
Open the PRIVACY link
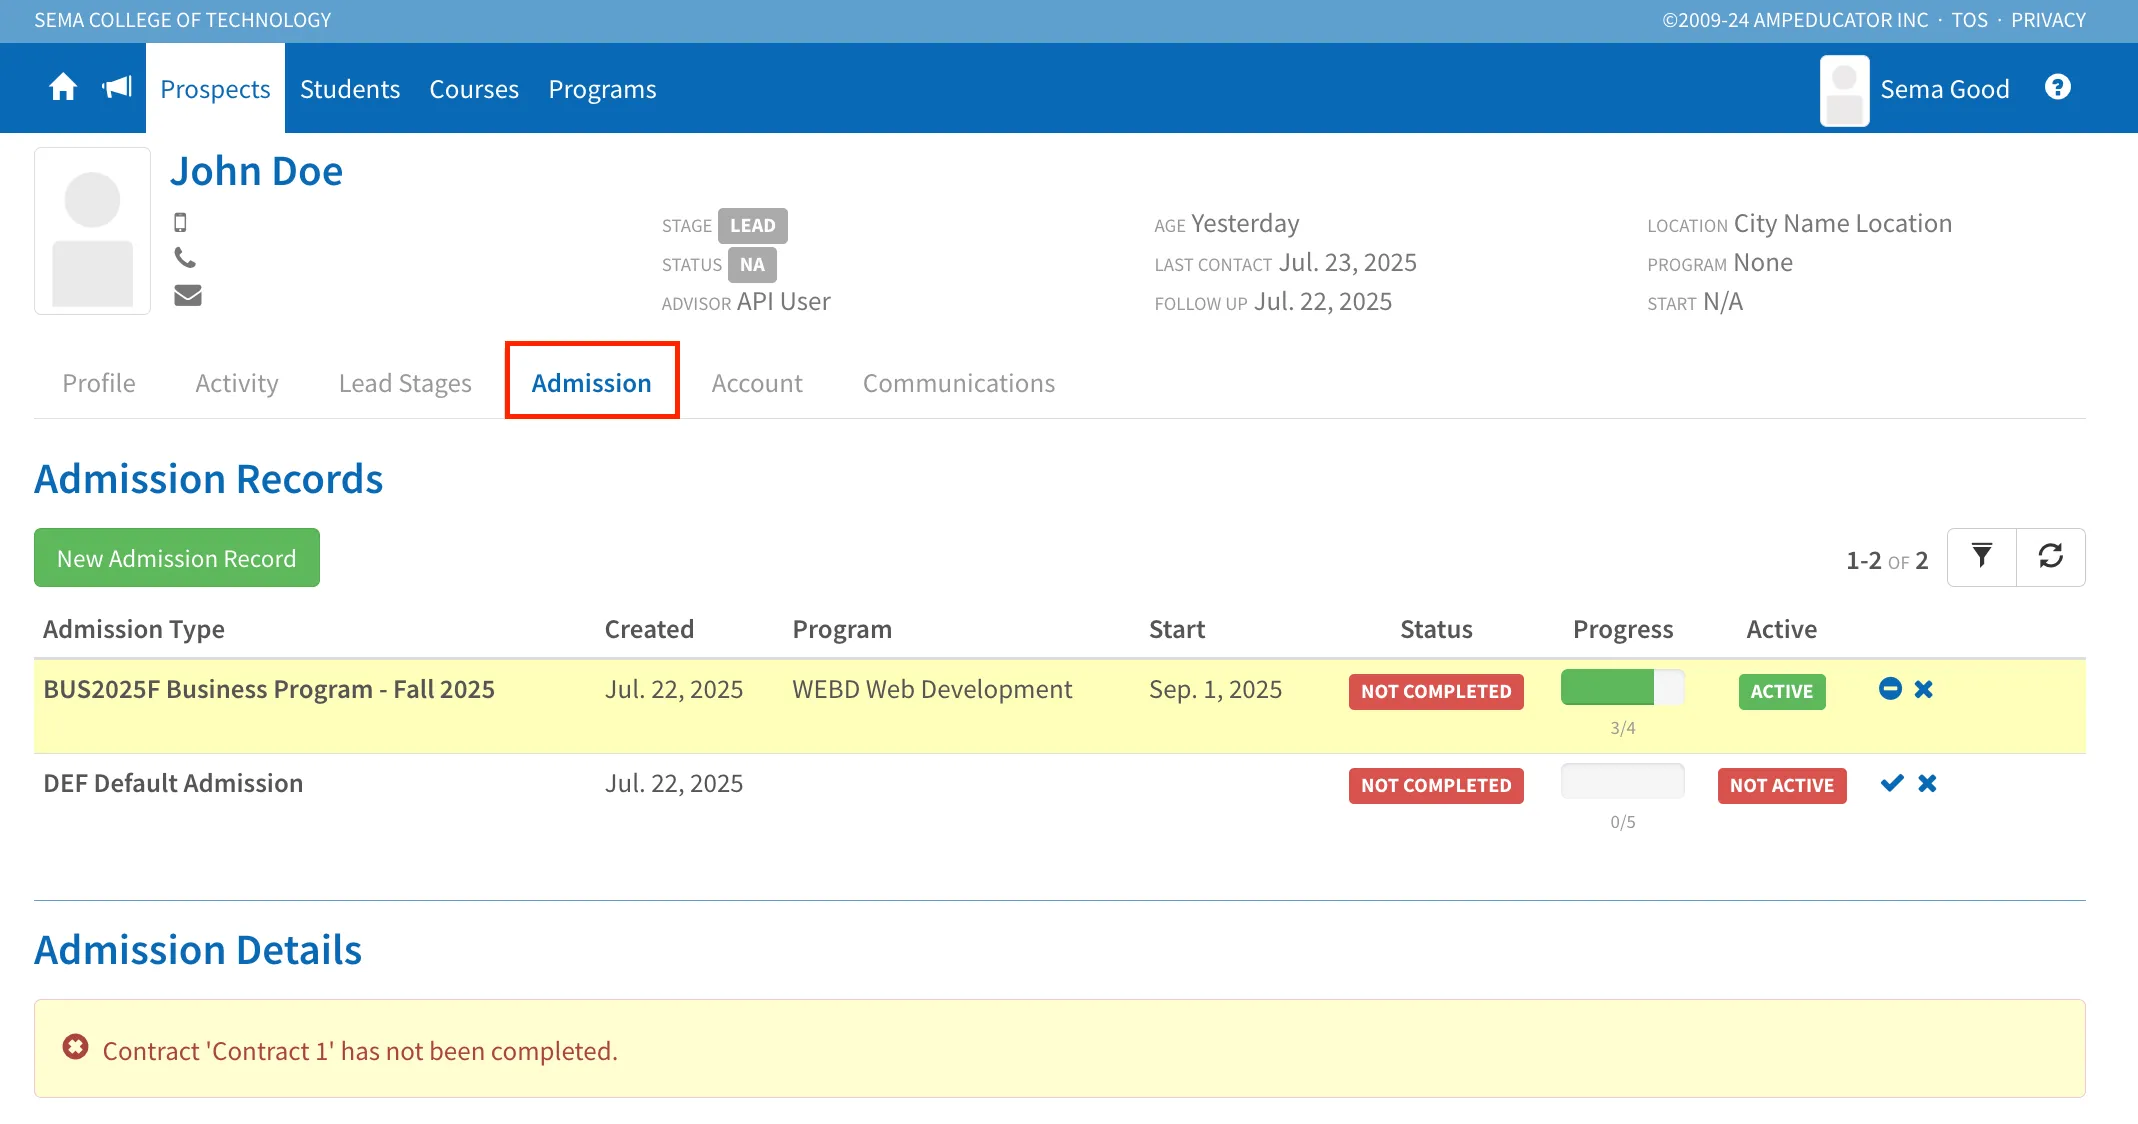(2048, 20)
